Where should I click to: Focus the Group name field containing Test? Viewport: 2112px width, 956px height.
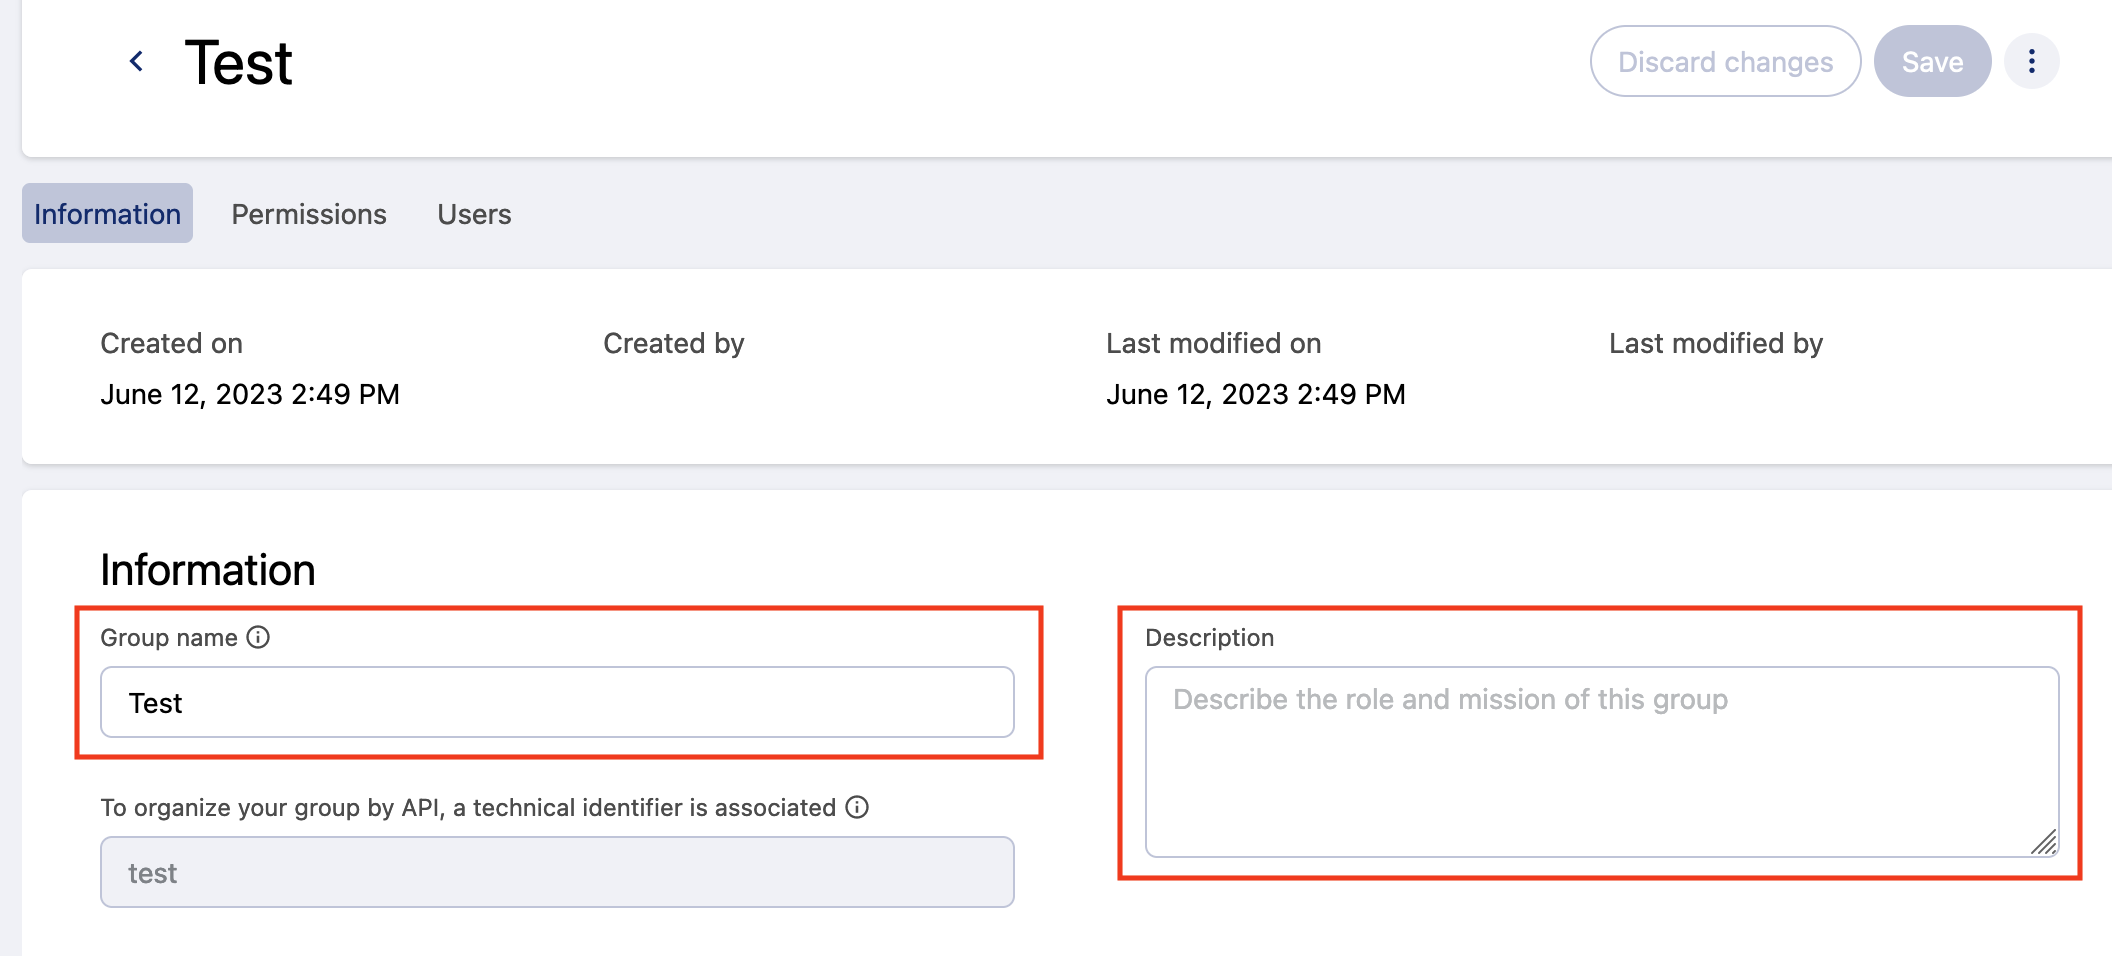[x=557, y=703]
